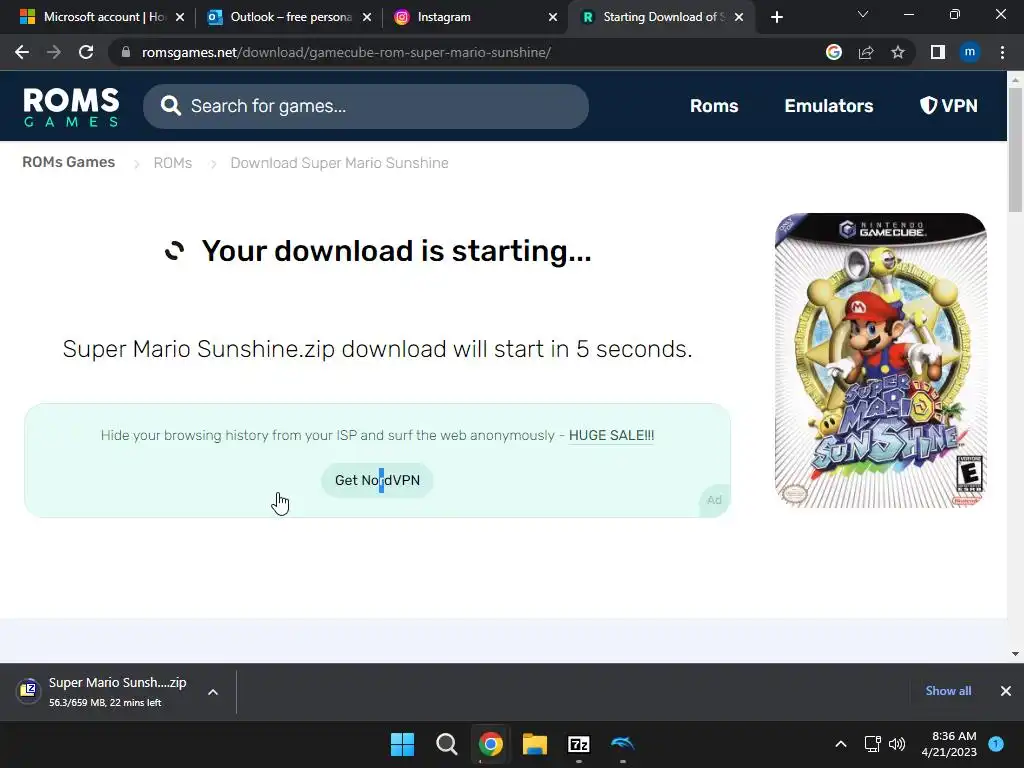The height and width of the screenshot is (768, 1024).
Task: Click the HUGE SALE!!! link
Action: pyautogui.click(x=611, y=435)
